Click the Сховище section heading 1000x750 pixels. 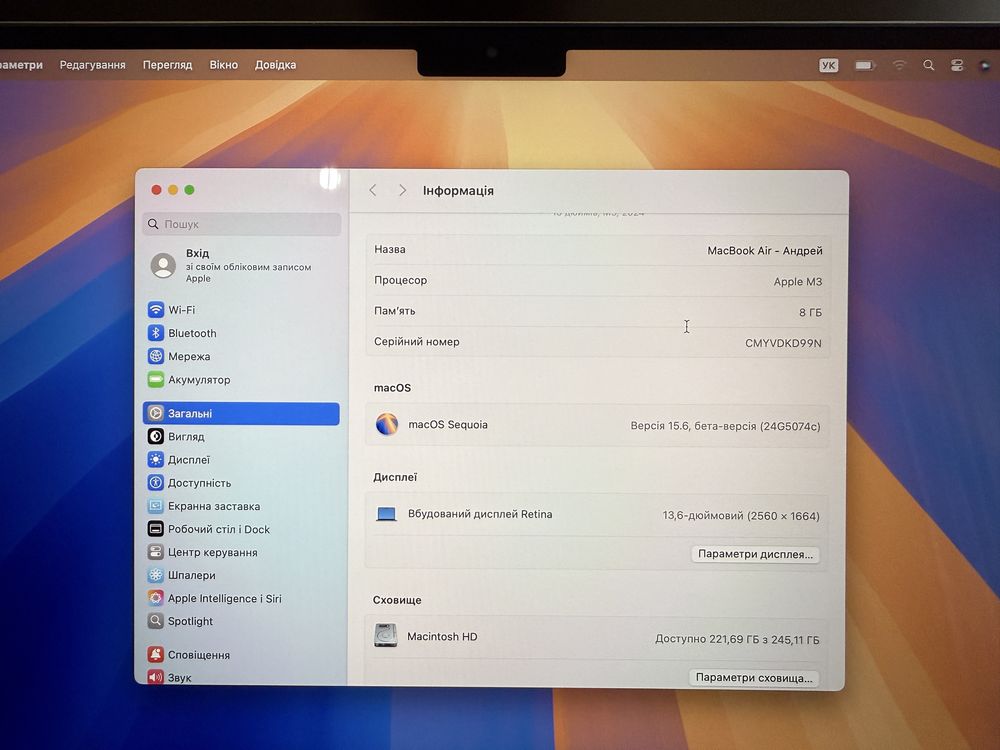[397, 600]
